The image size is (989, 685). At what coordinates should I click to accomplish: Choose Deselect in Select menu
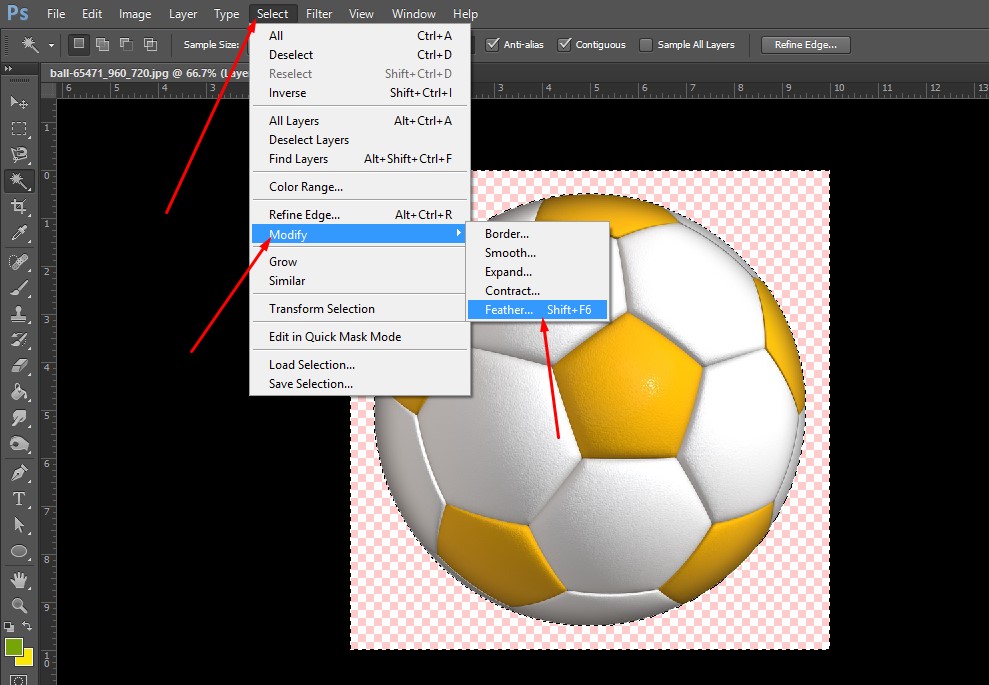pyautogui.click(x=360, y=55)
